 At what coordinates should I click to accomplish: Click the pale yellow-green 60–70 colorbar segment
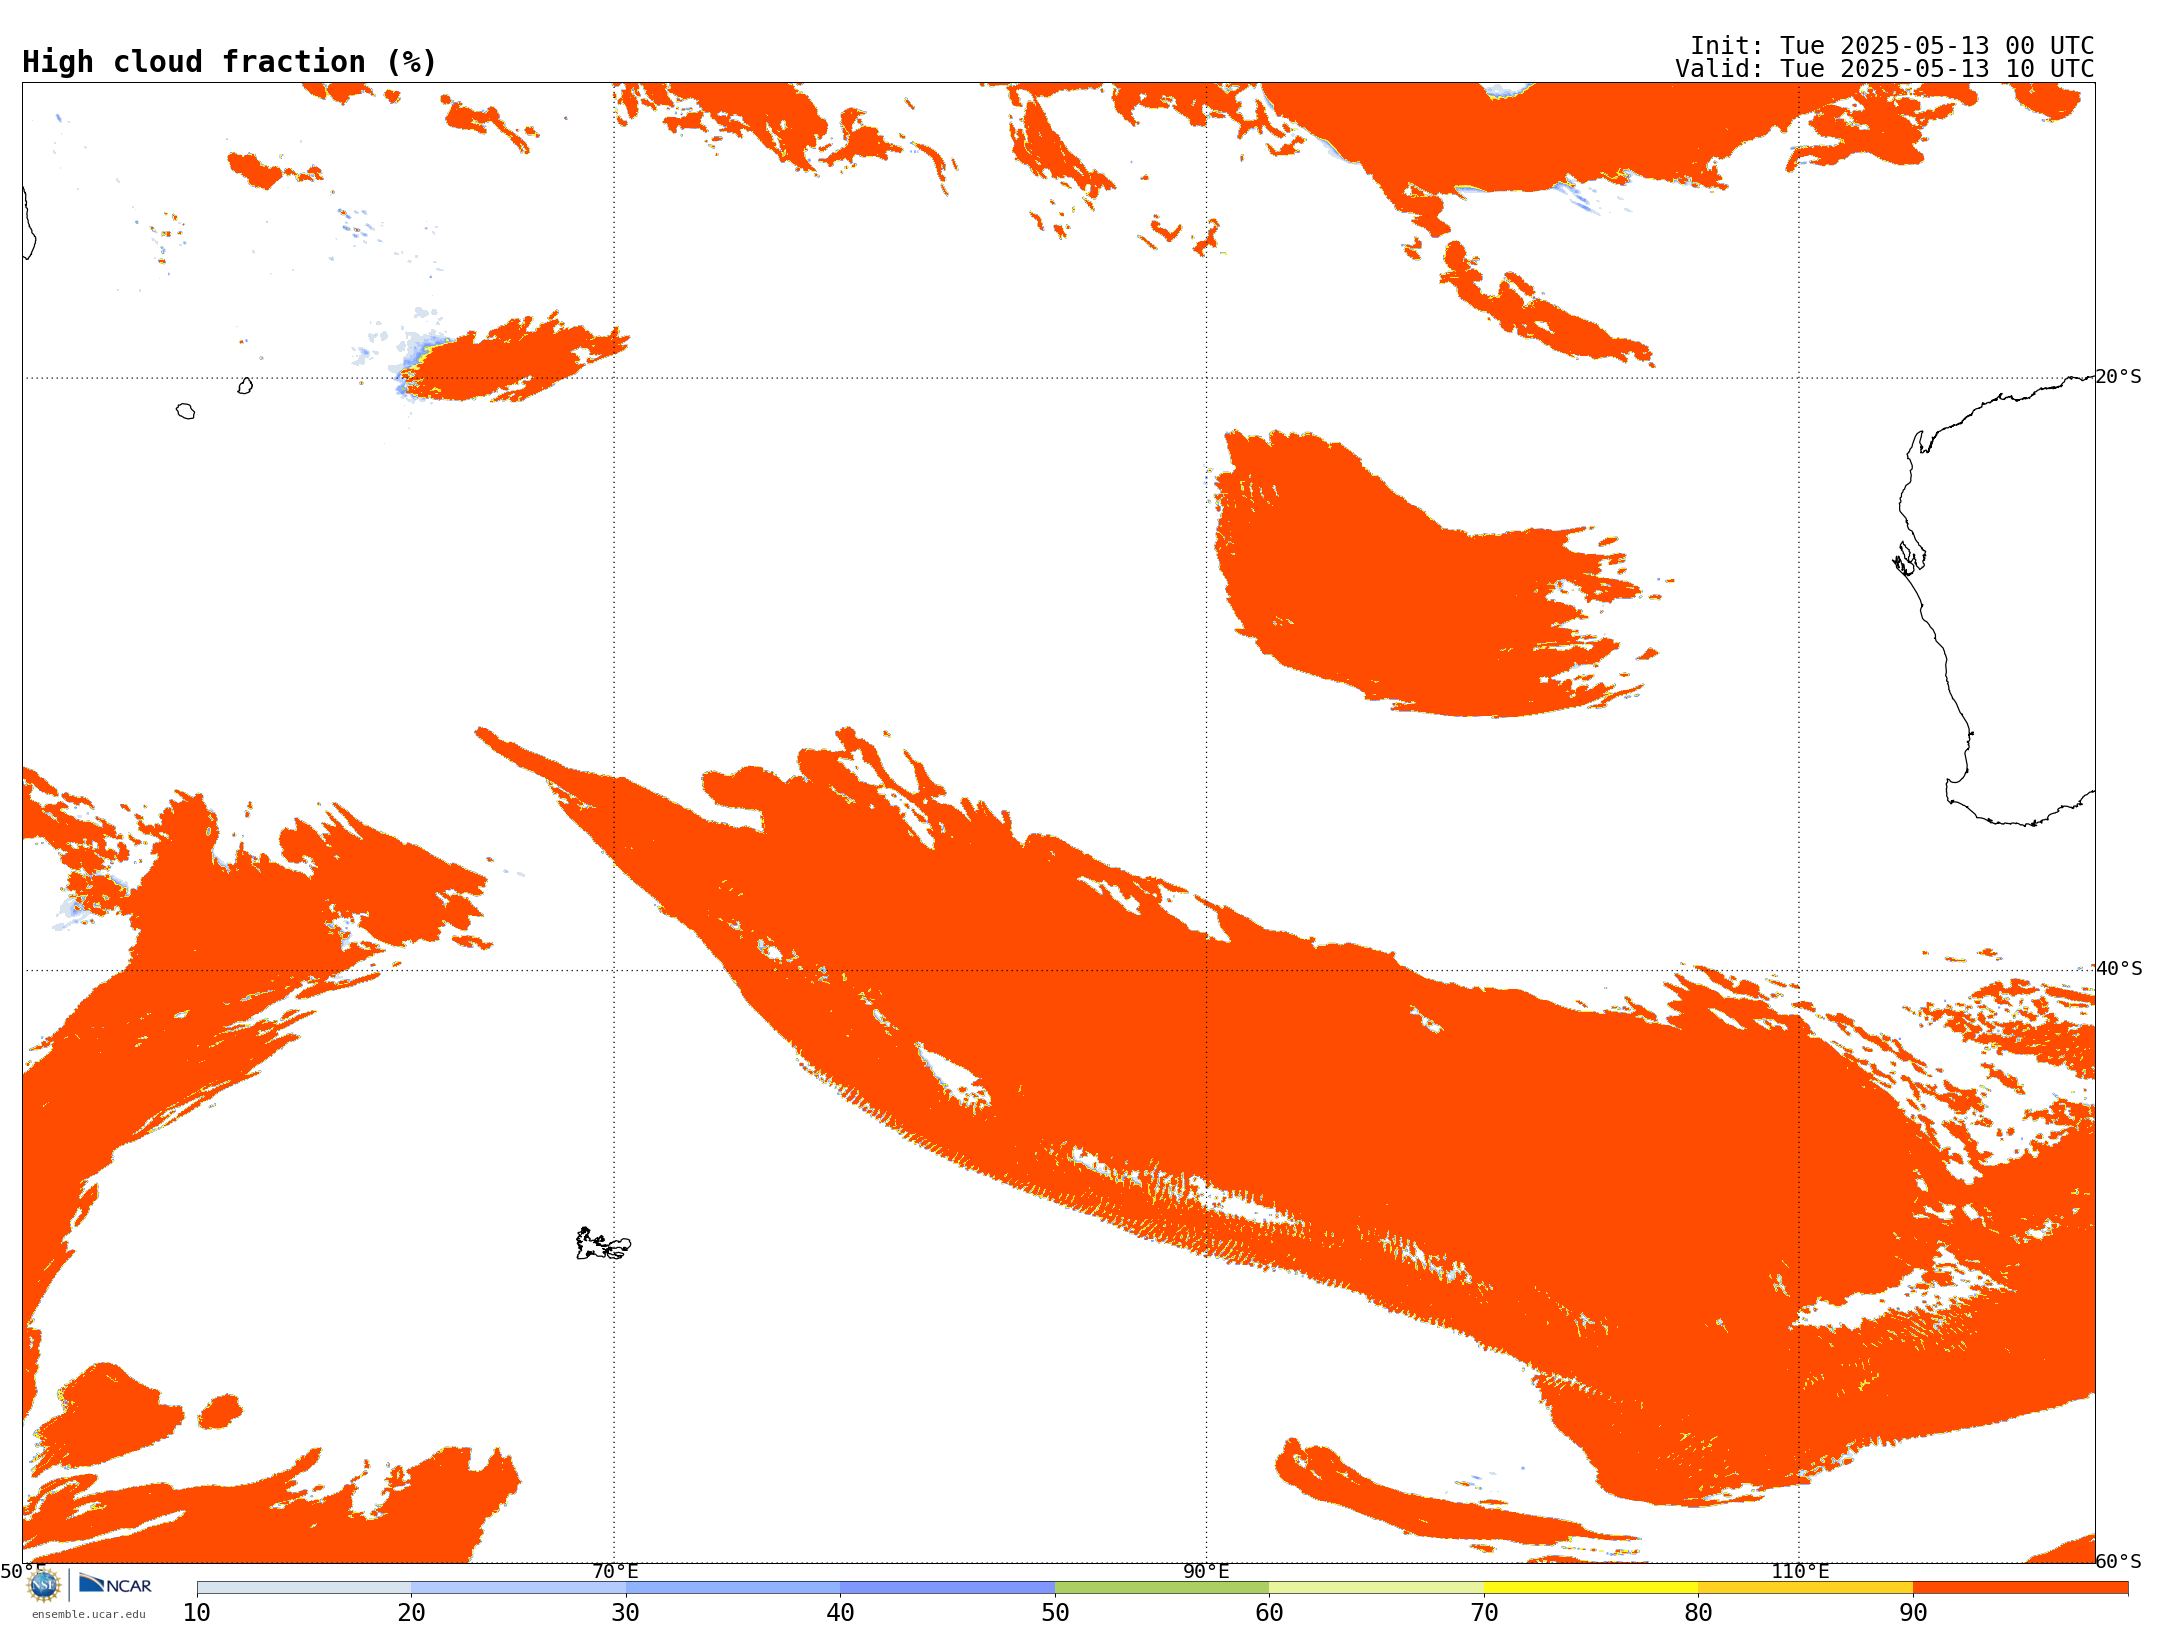click(1376, 1588)
